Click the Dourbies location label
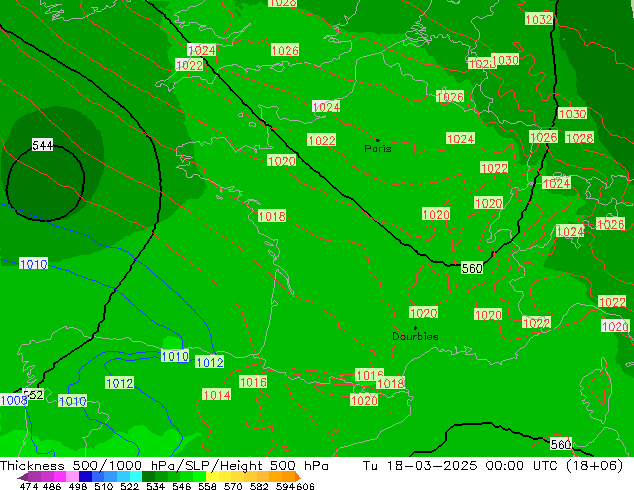The width and height of the screenshot is (634, 490). [415, 336]
